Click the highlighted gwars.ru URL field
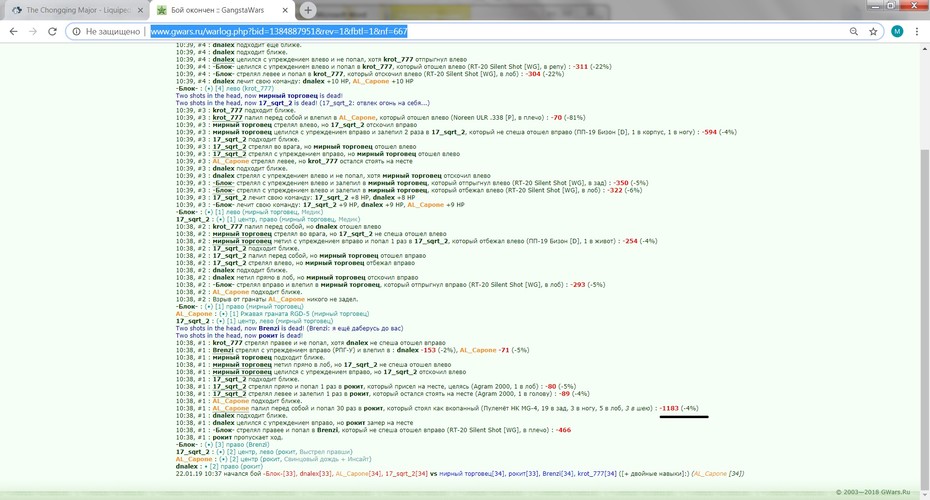The height and width of the screenshot is (500, 930). pyautogui.click(x=279, y=31)
